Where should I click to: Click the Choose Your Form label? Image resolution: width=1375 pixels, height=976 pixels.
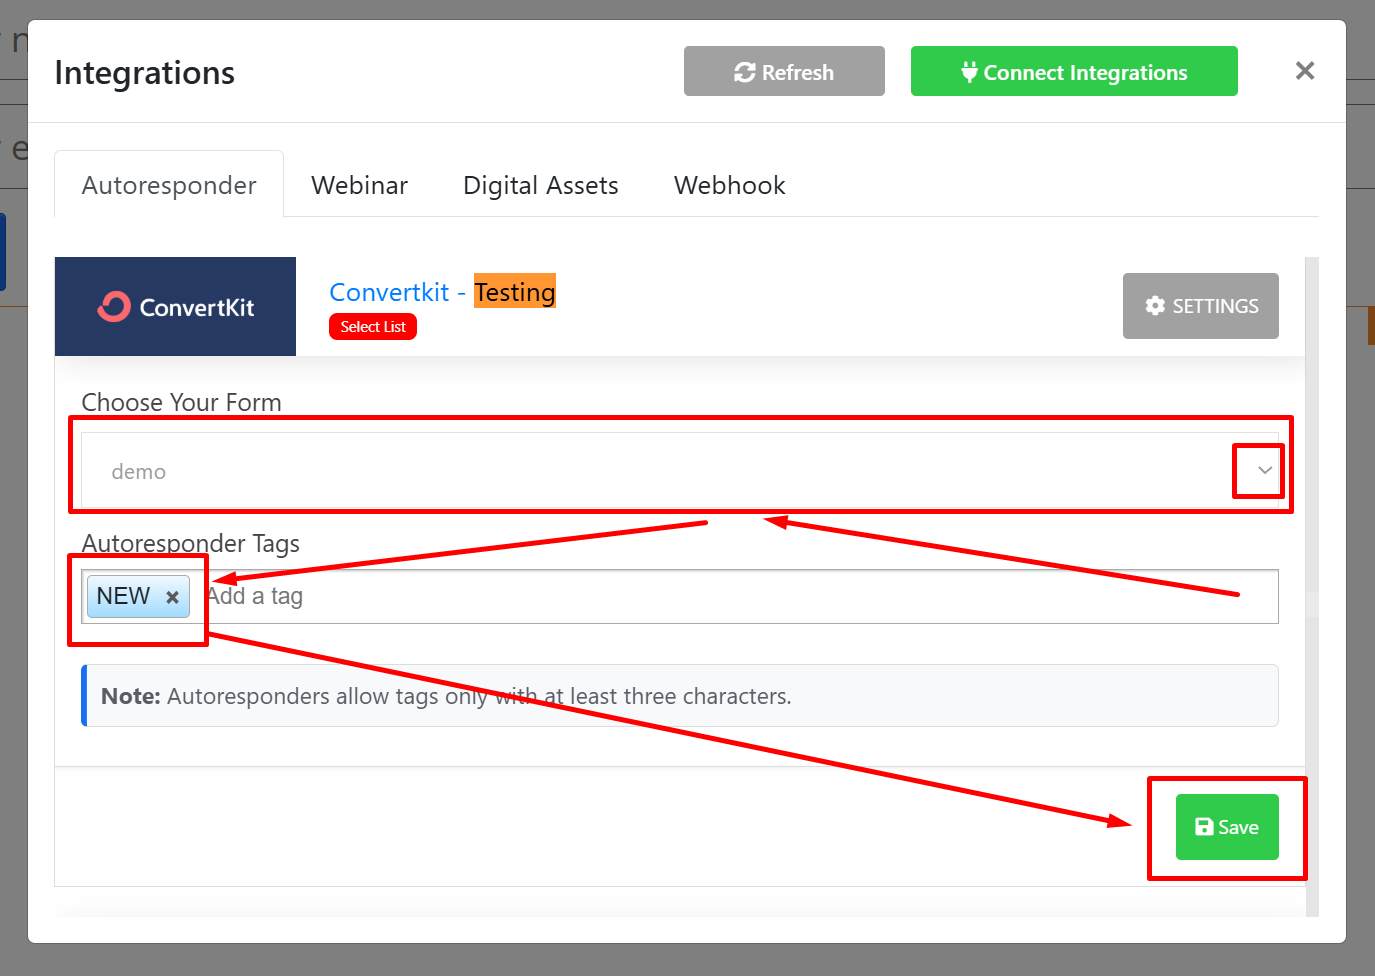pos(181,402)
